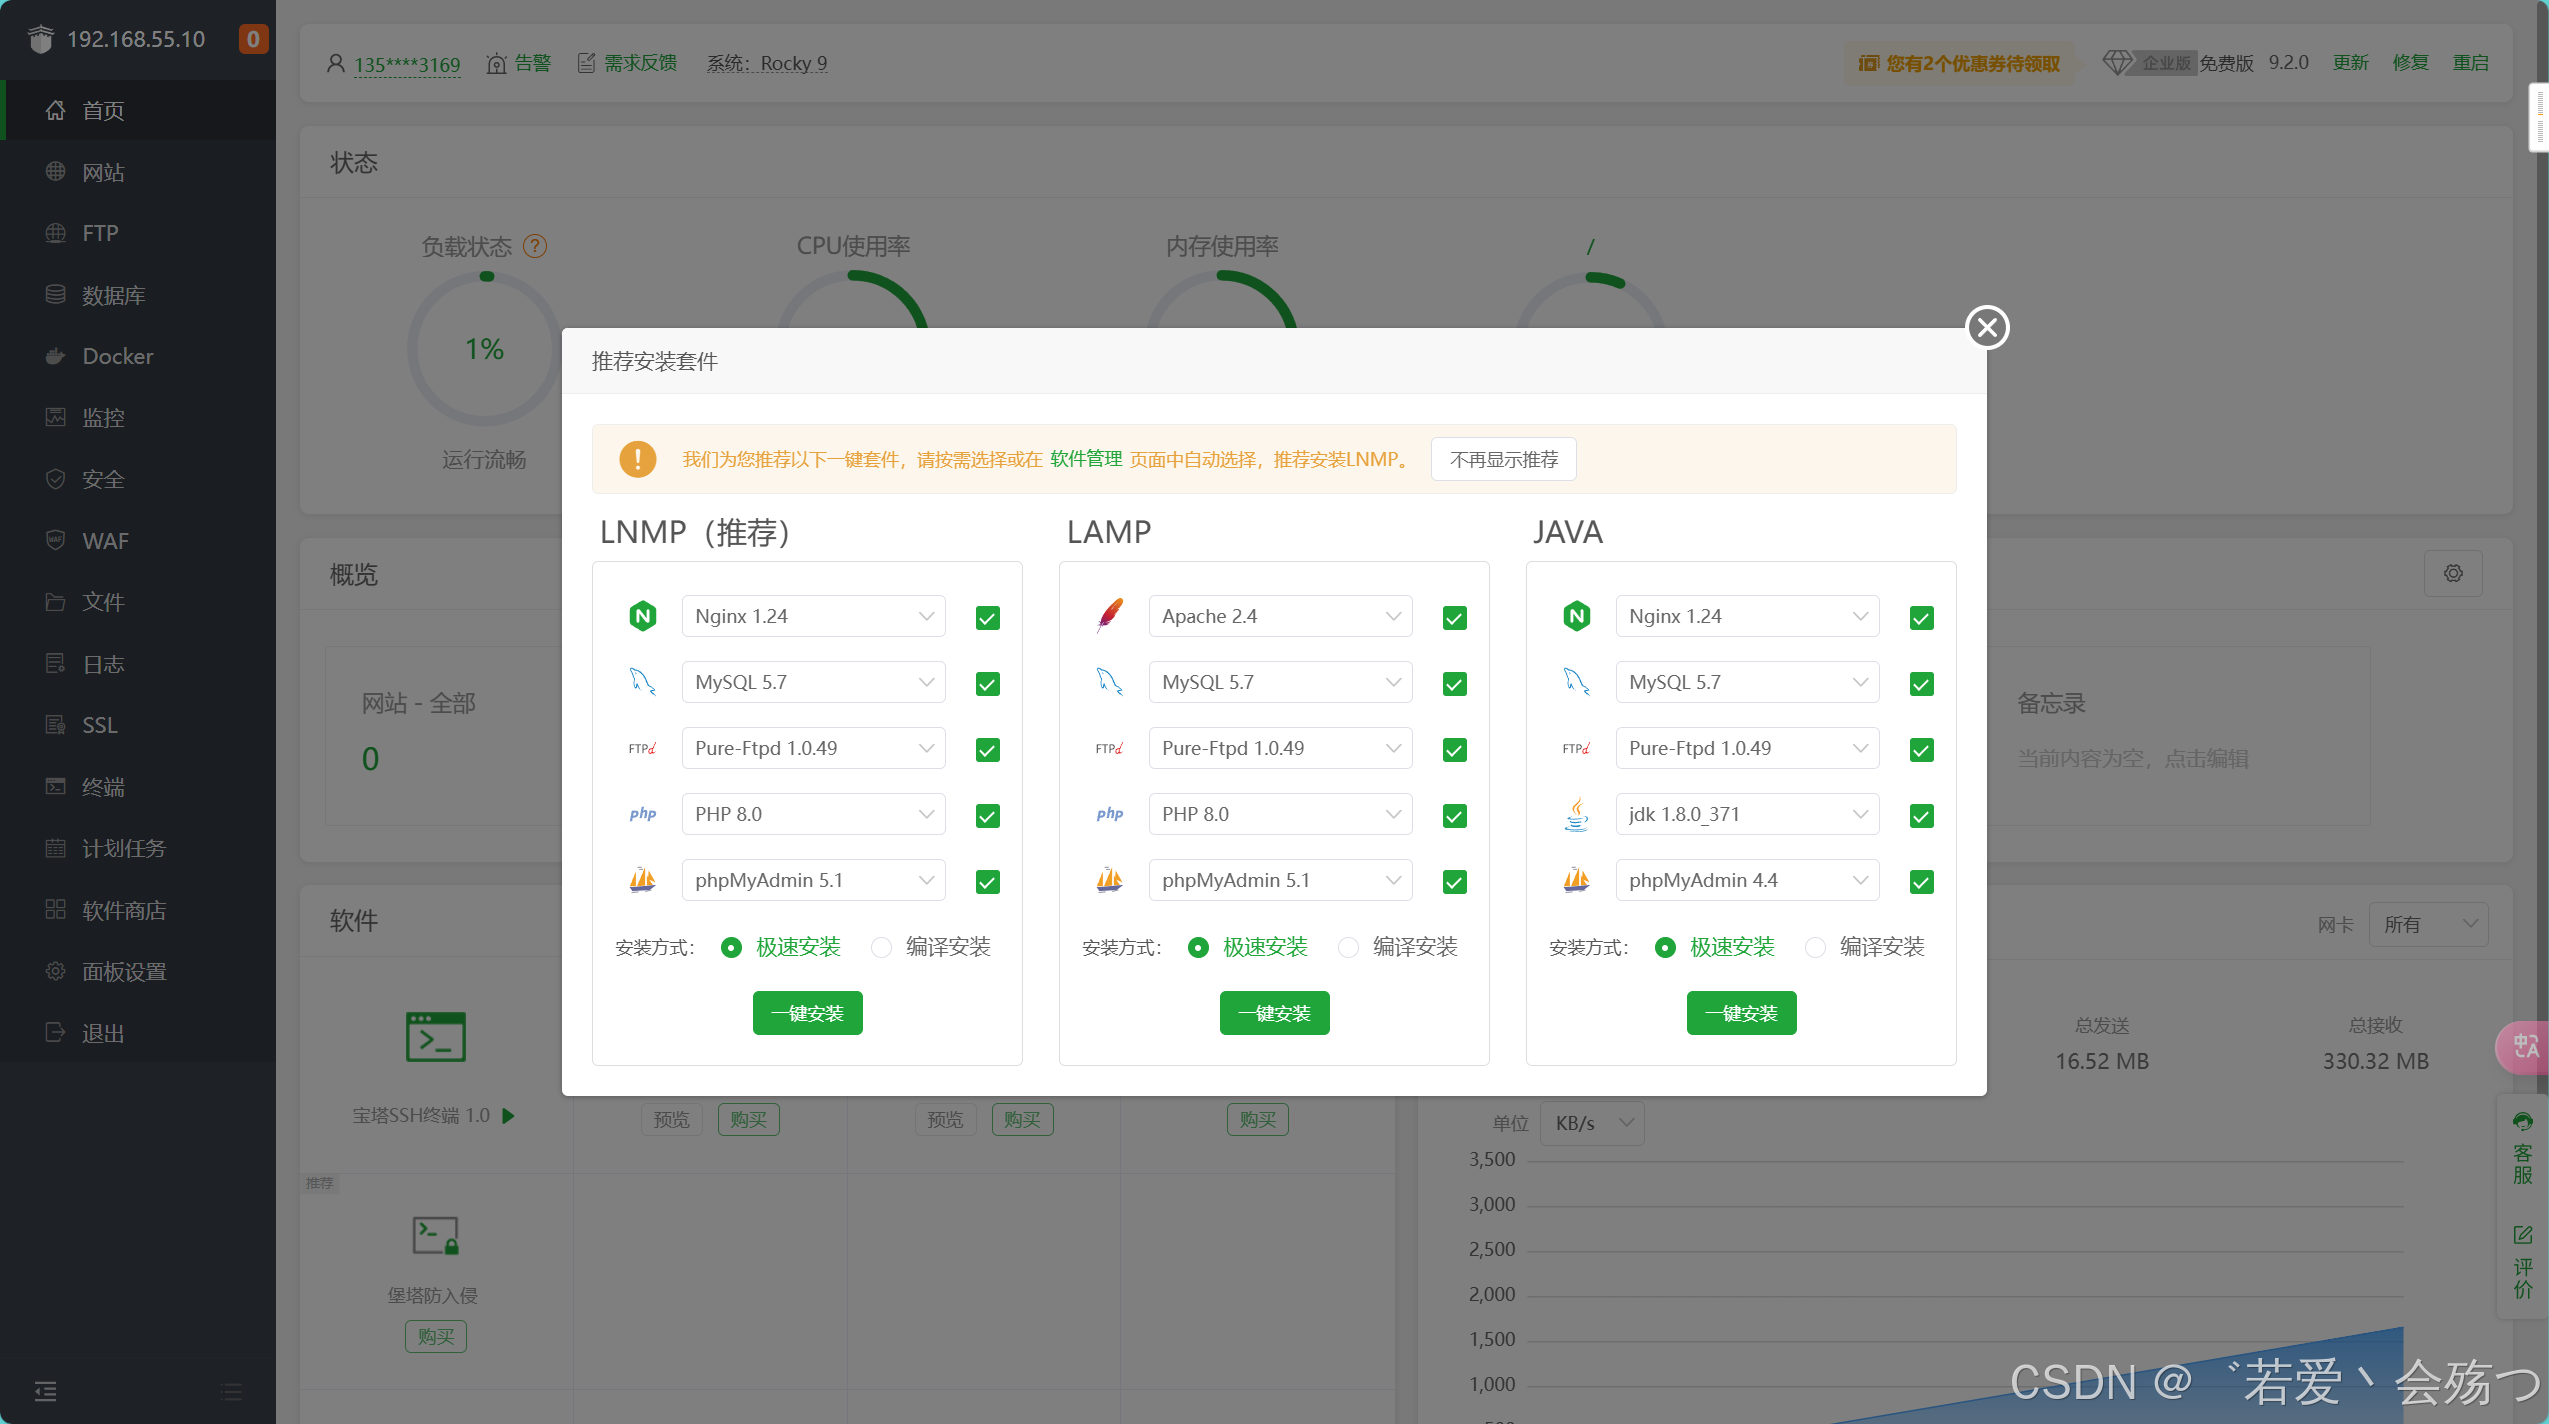Go to 首页 home in the sidebar
The height and width of the screenshot is (1424, 2549).
[x=102, y=110]
